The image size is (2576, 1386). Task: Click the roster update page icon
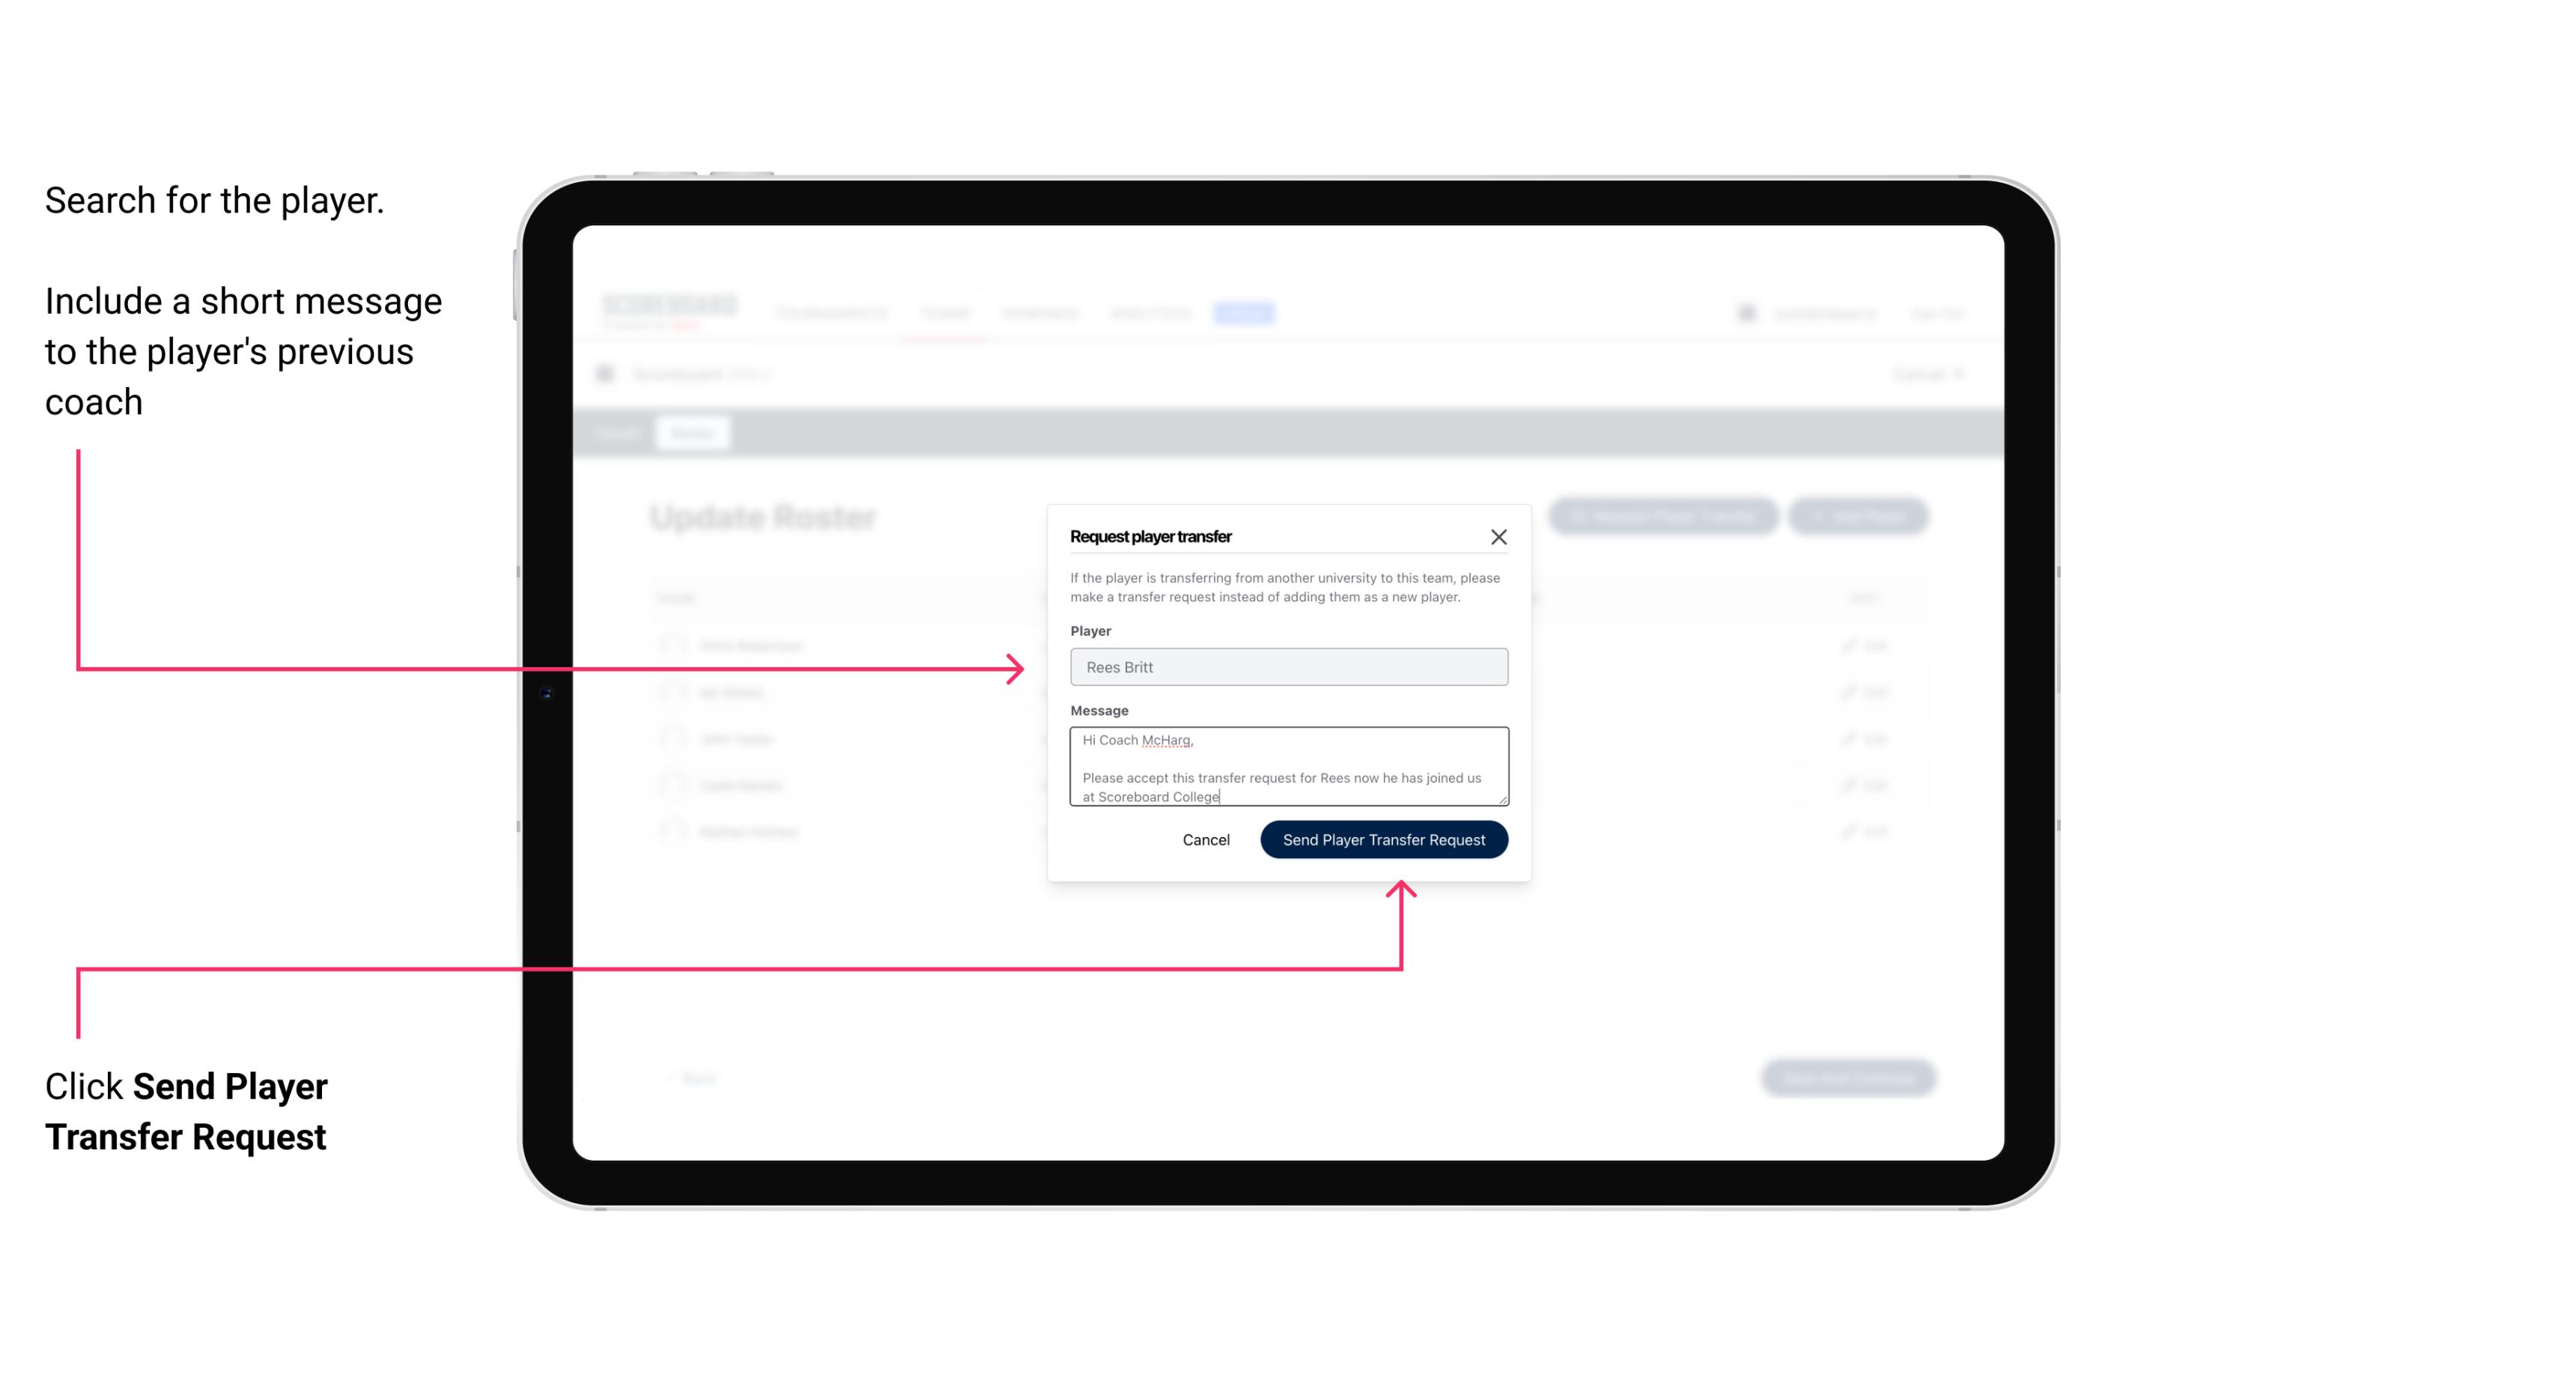pyautogui.click(x=610, y=374)
